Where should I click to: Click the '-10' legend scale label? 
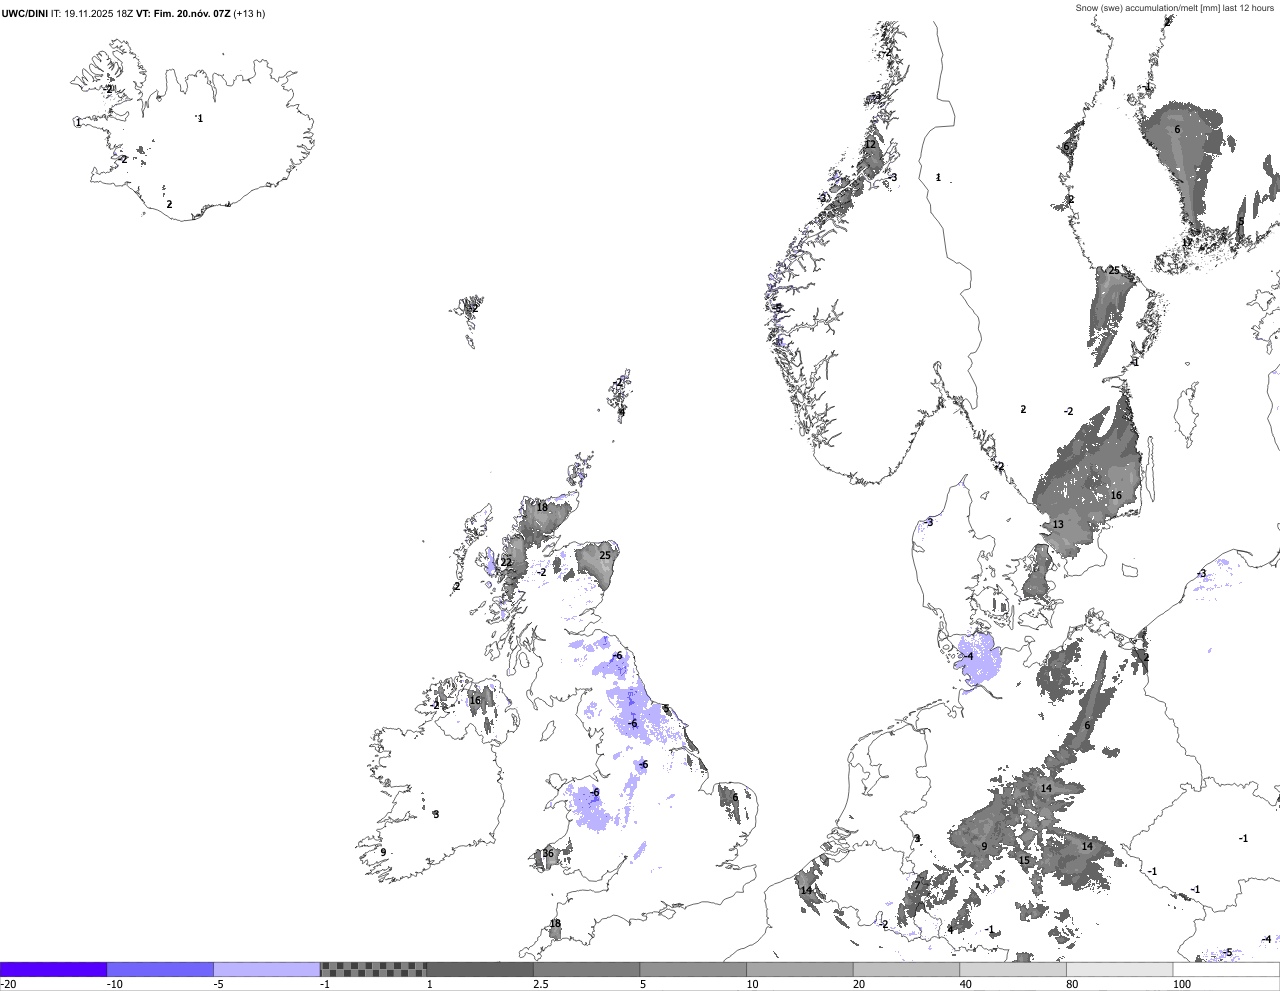115,984
